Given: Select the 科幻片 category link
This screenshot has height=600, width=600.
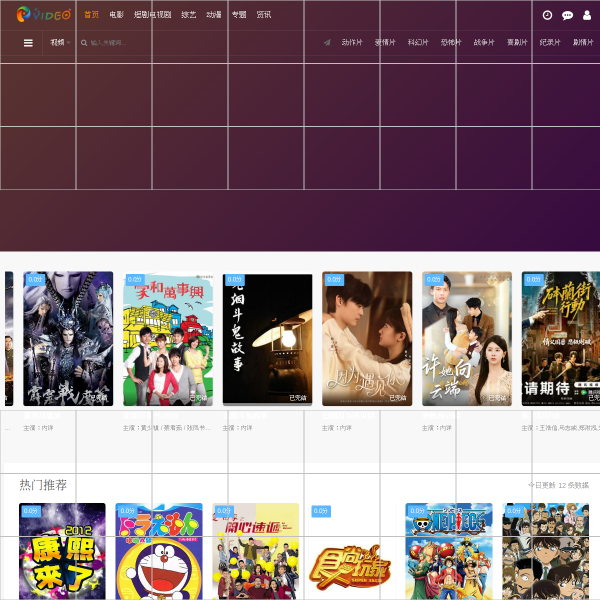Looking at the screenshot, I should 418,42.
